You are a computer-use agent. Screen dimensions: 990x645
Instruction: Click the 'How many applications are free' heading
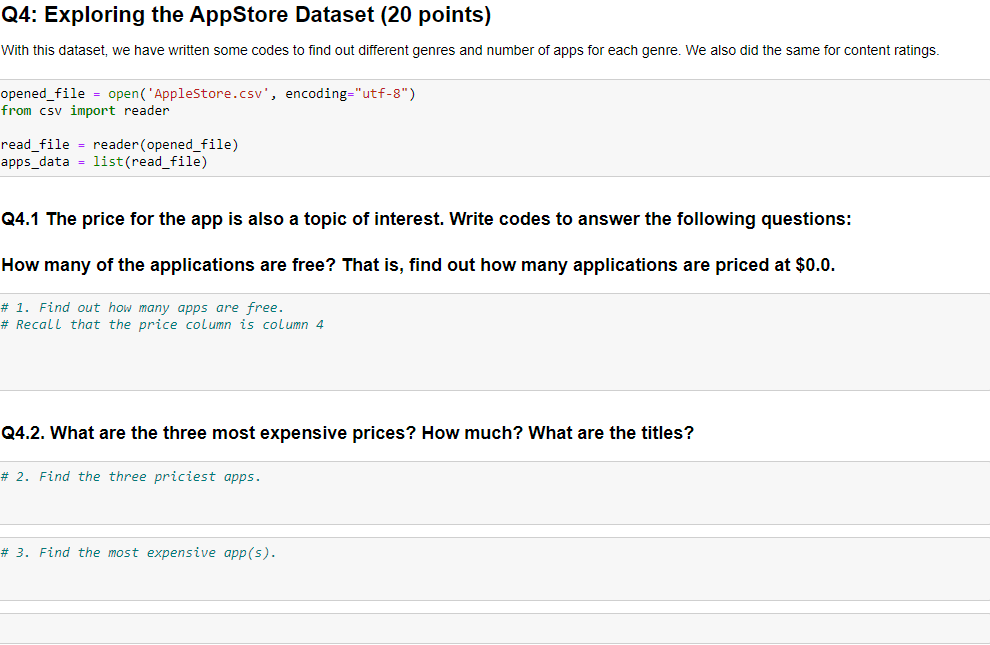tap(418, 265)
